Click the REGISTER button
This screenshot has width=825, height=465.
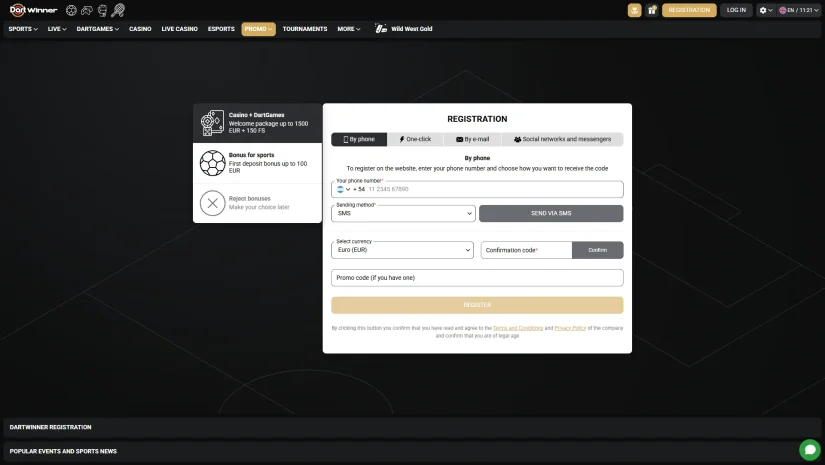477,305
